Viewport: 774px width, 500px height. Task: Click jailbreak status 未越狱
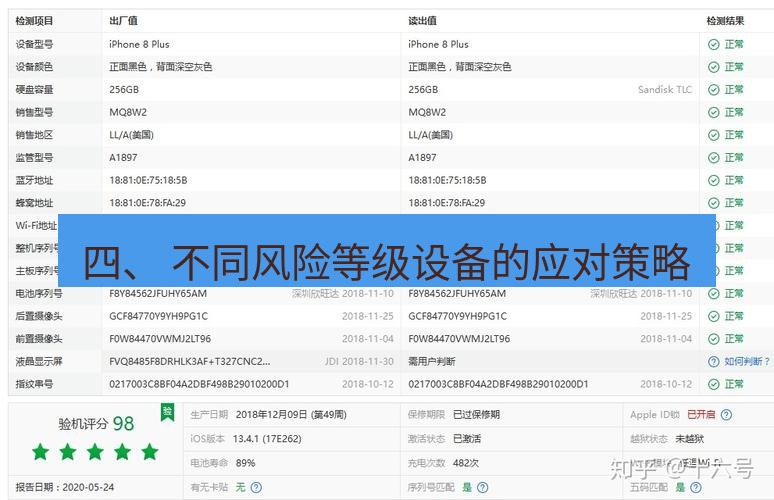[690, 439]
